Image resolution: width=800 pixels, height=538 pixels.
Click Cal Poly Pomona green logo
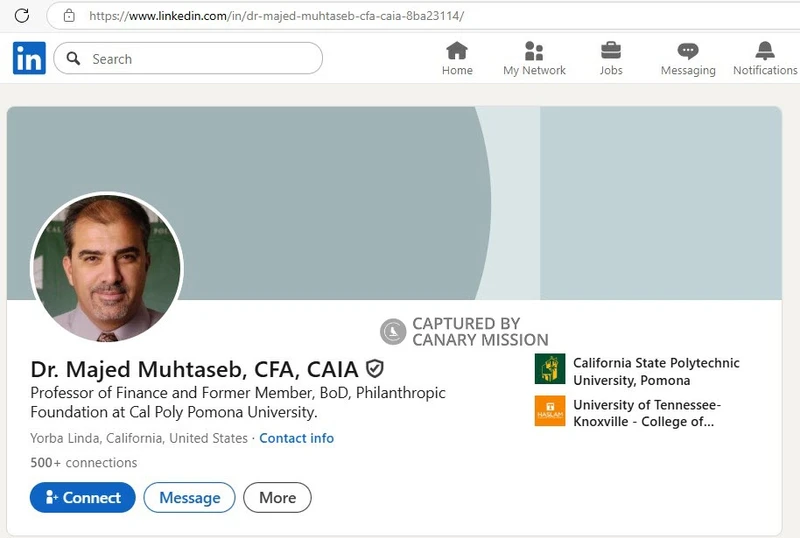coord(550,369)
